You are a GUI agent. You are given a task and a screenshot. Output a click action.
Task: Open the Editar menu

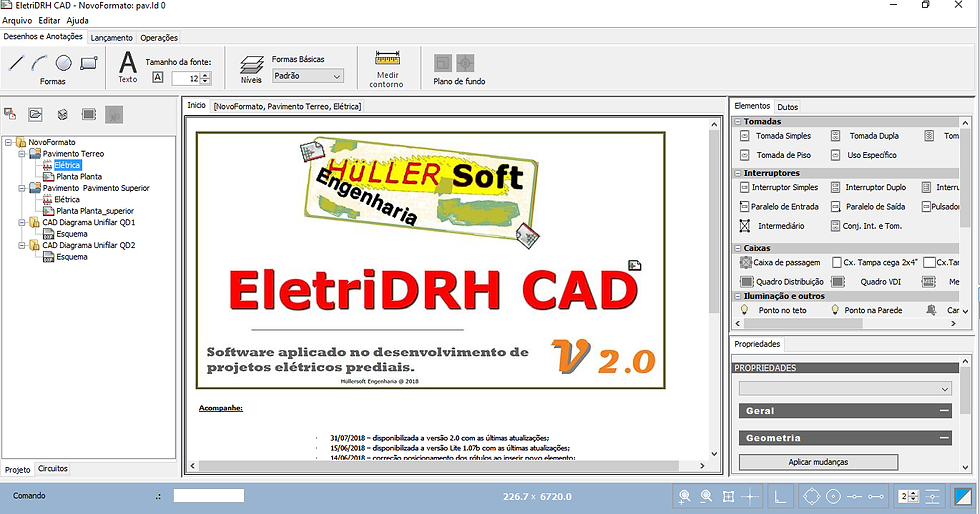[49, 20]
